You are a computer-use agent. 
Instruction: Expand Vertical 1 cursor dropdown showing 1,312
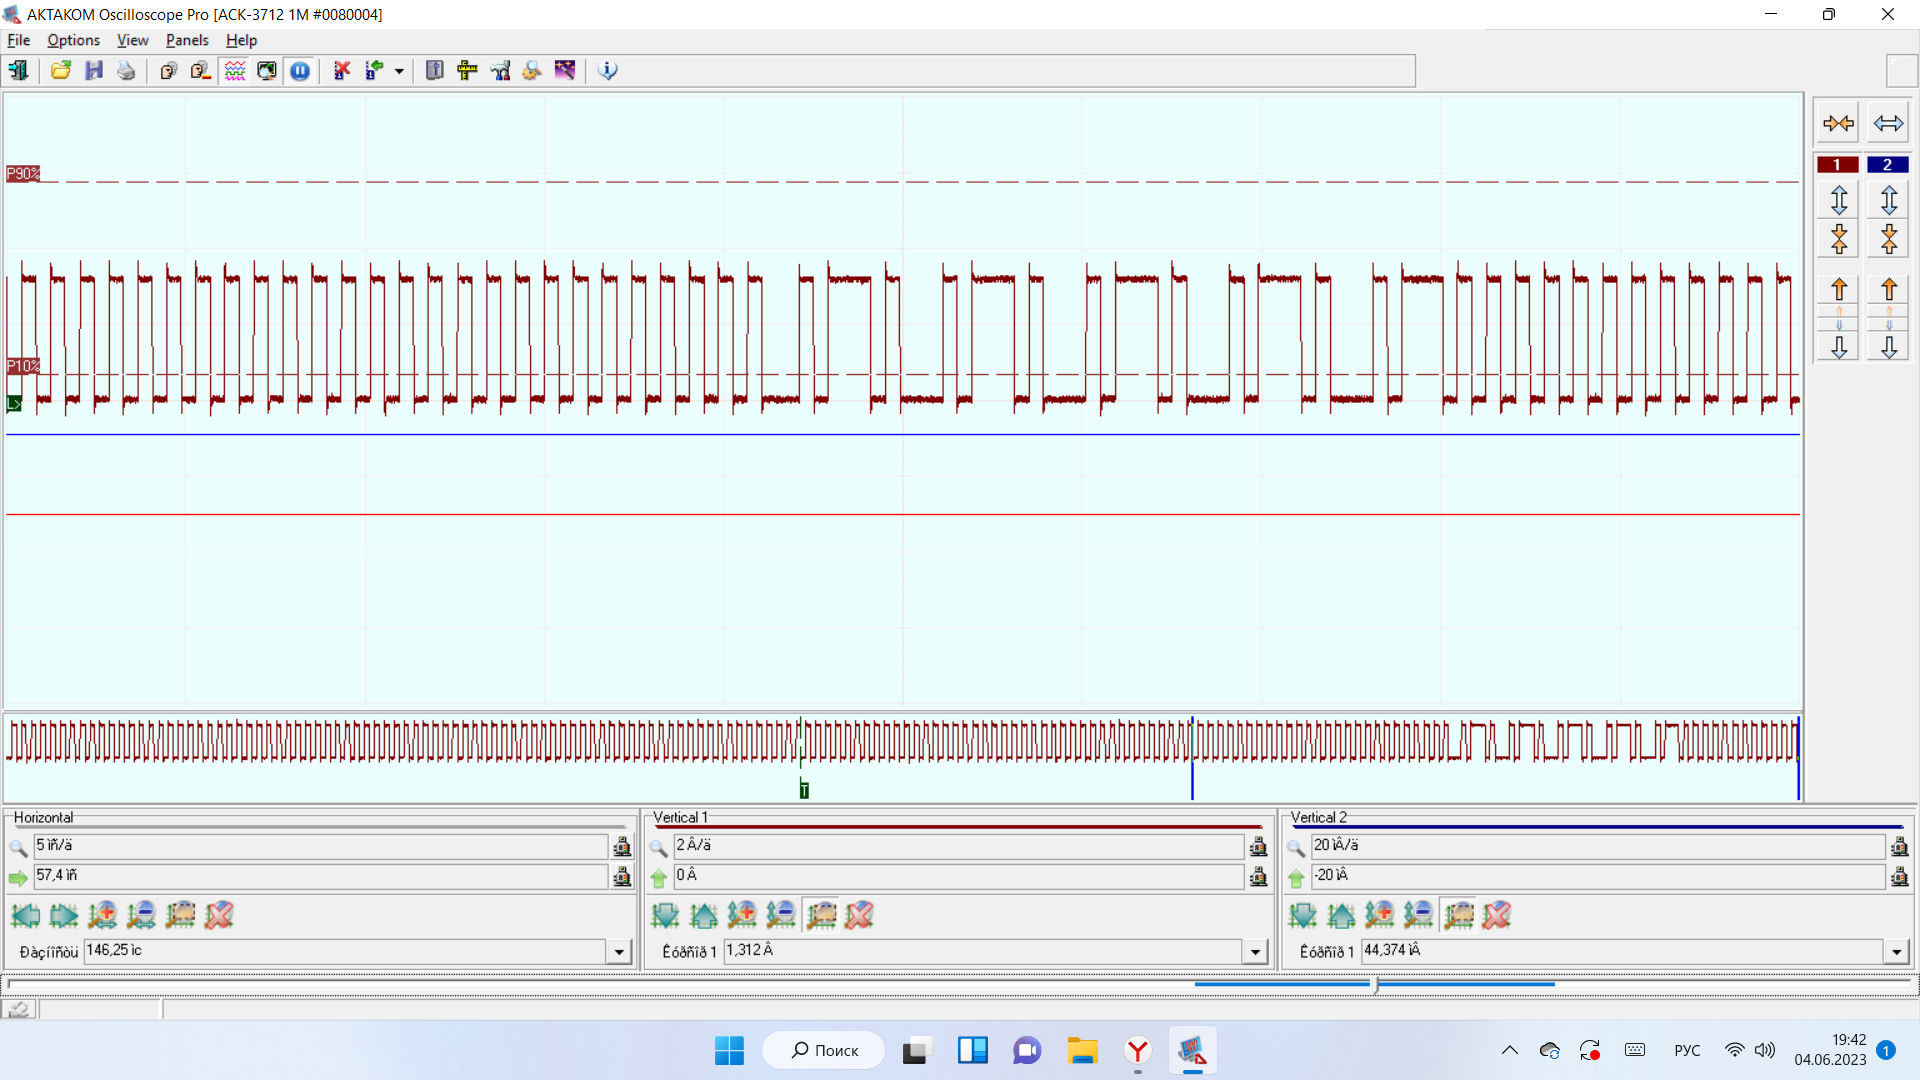[1255, 952]
